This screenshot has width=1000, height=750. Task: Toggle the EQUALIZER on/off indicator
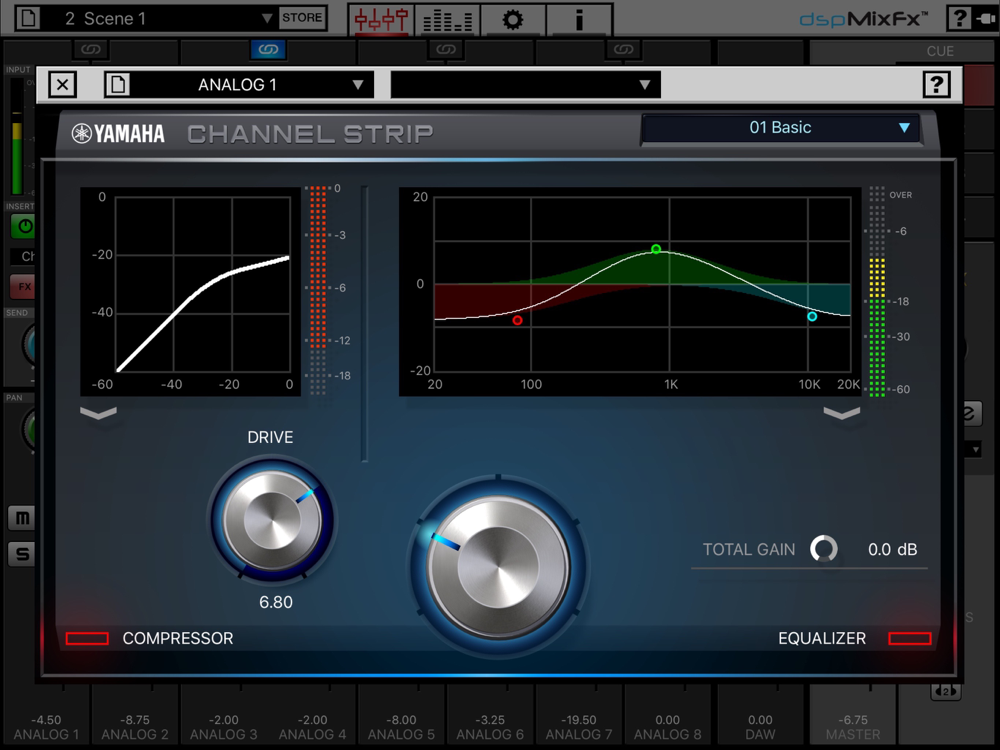910,638
